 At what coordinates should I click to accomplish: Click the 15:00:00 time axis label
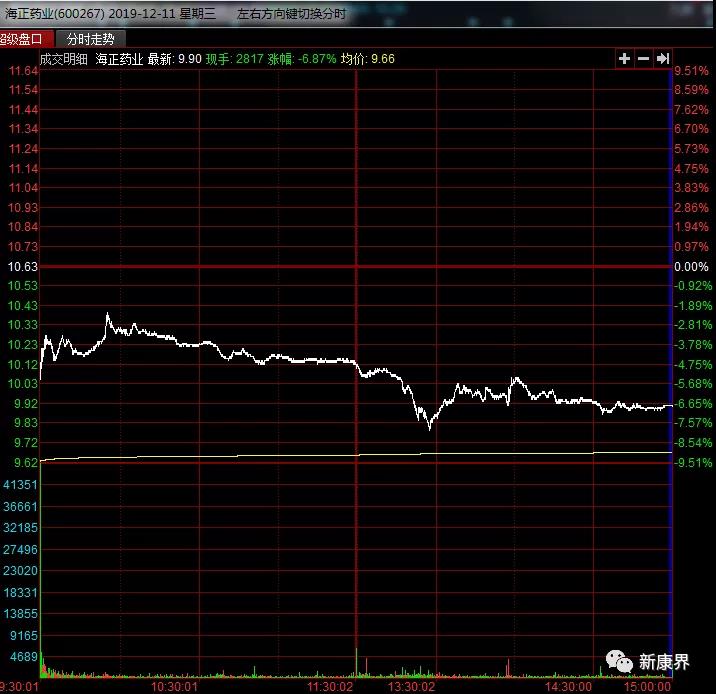coord(648,686)
